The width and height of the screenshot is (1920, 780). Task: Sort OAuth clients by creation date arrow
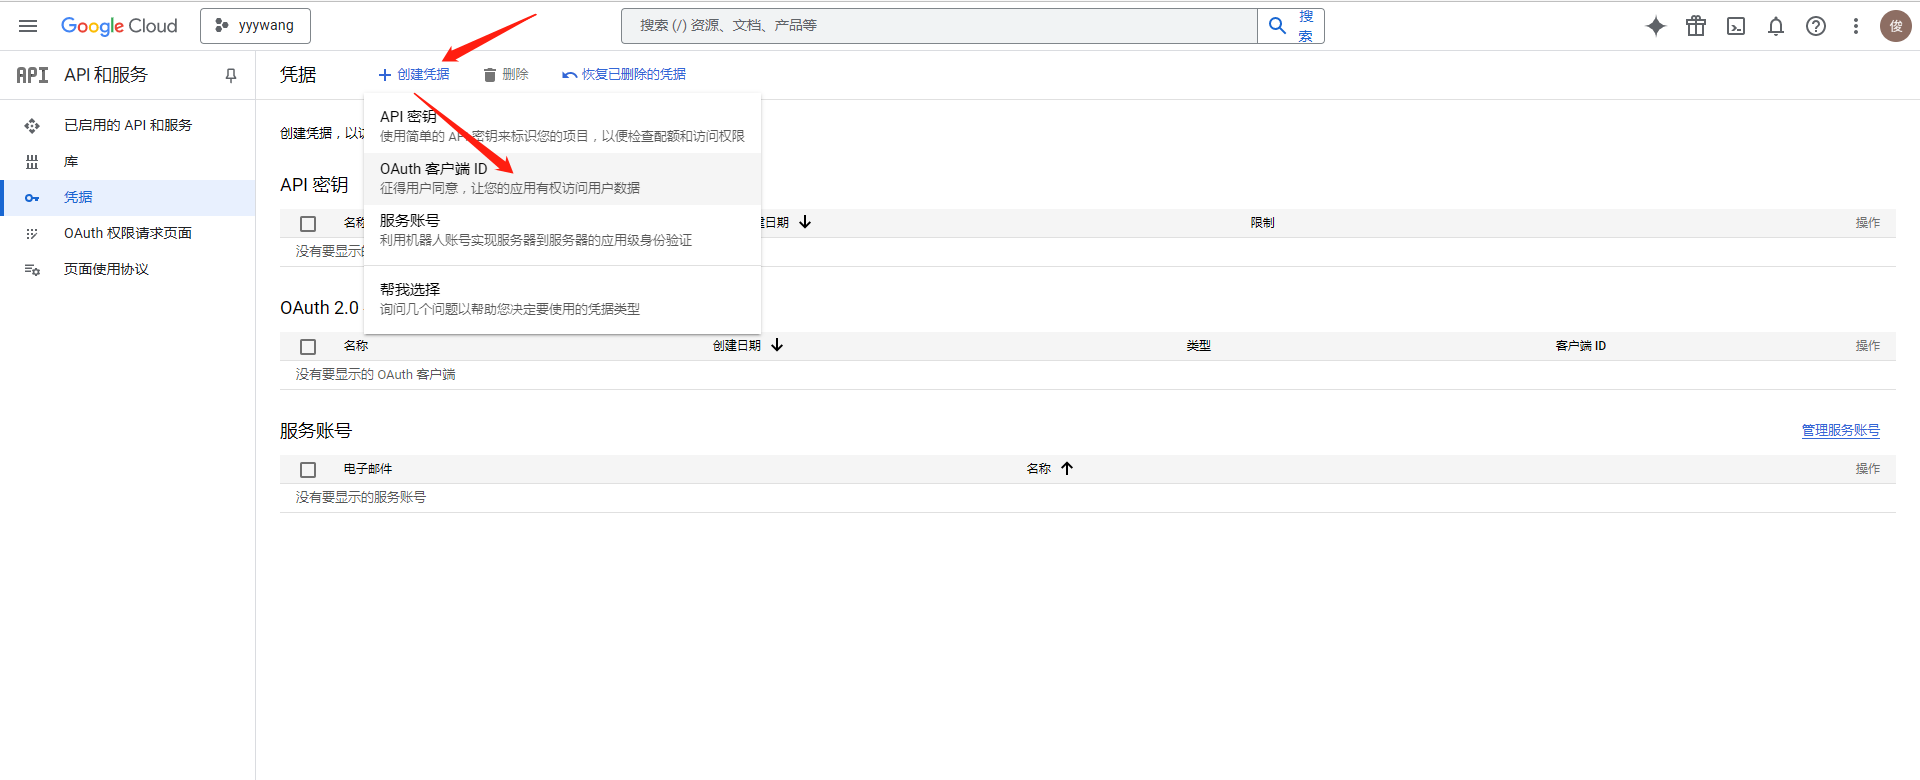[x=777, y=345]
